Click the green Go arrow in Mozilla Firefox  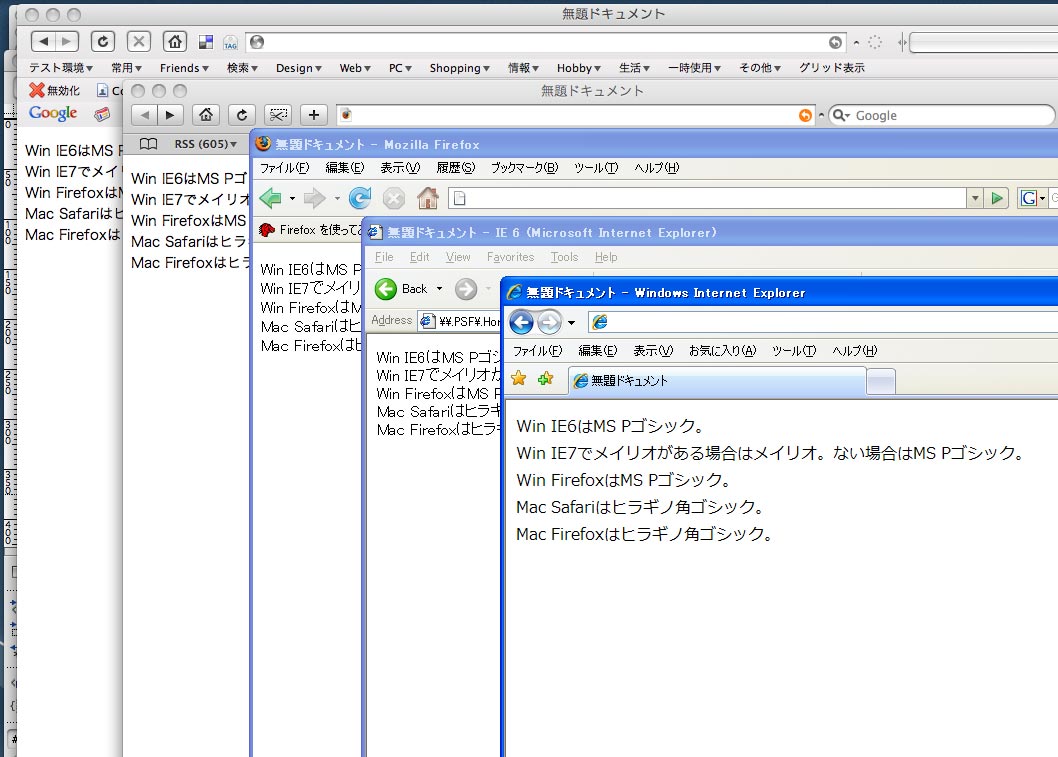[997, 198]
